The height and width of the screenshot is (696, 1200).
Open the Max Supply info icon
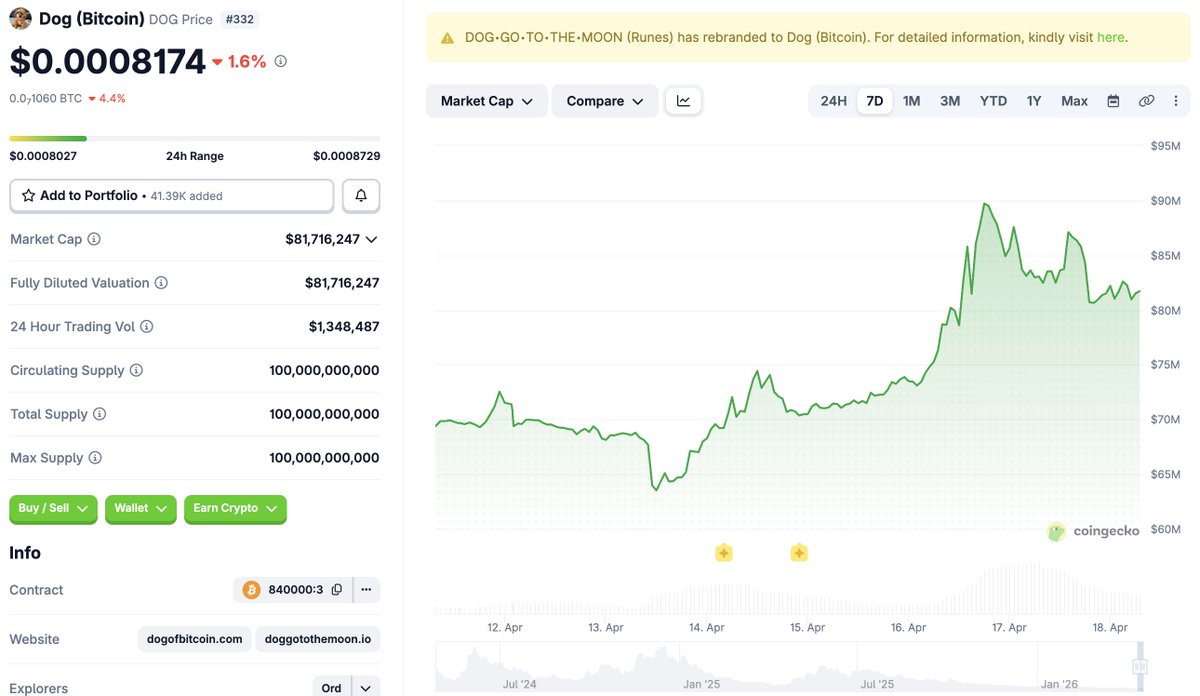95,458
